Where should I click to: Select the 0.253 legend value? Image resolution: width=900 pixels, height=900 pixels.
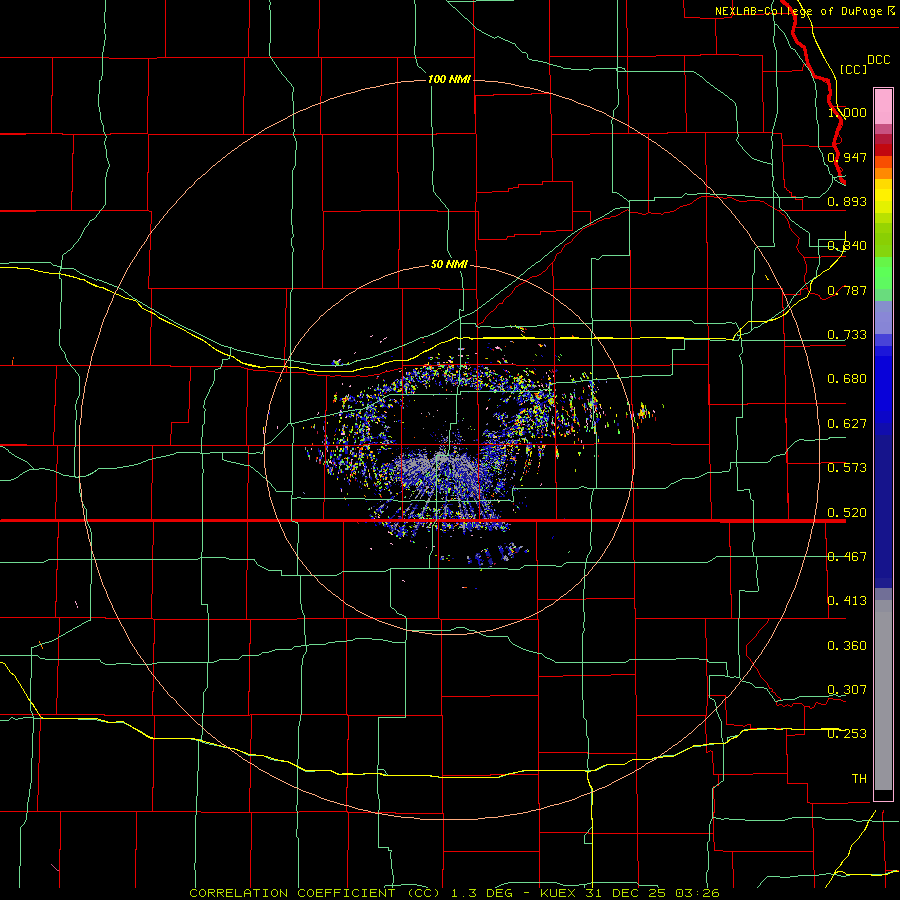point(847,734)
